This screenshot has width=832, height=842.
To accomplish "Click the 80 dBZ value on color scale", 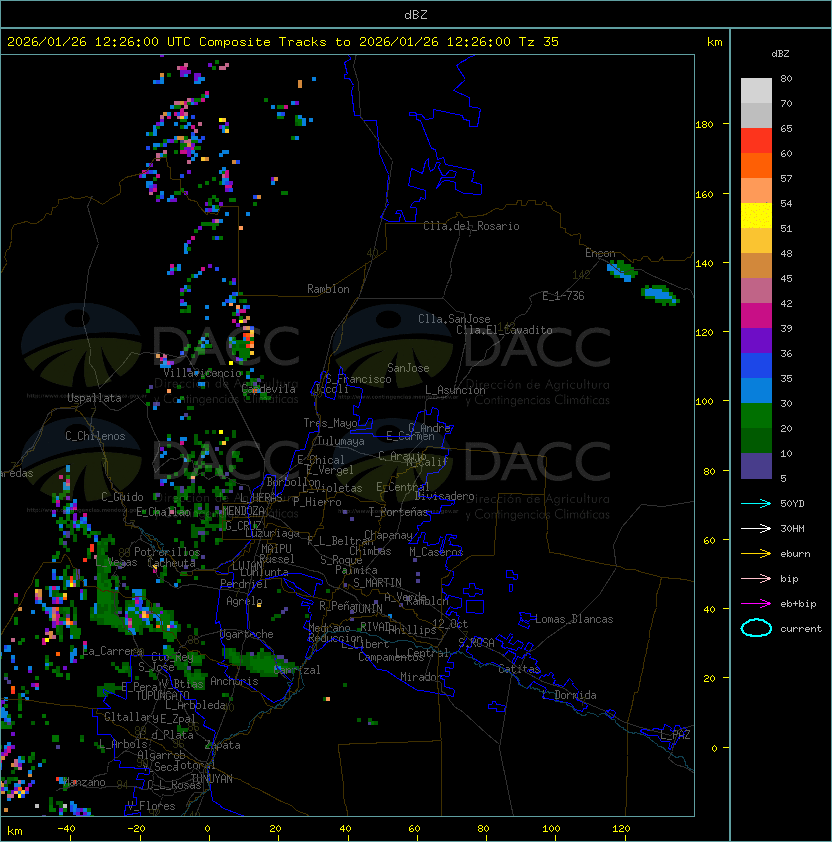I will tap(786, 78).
